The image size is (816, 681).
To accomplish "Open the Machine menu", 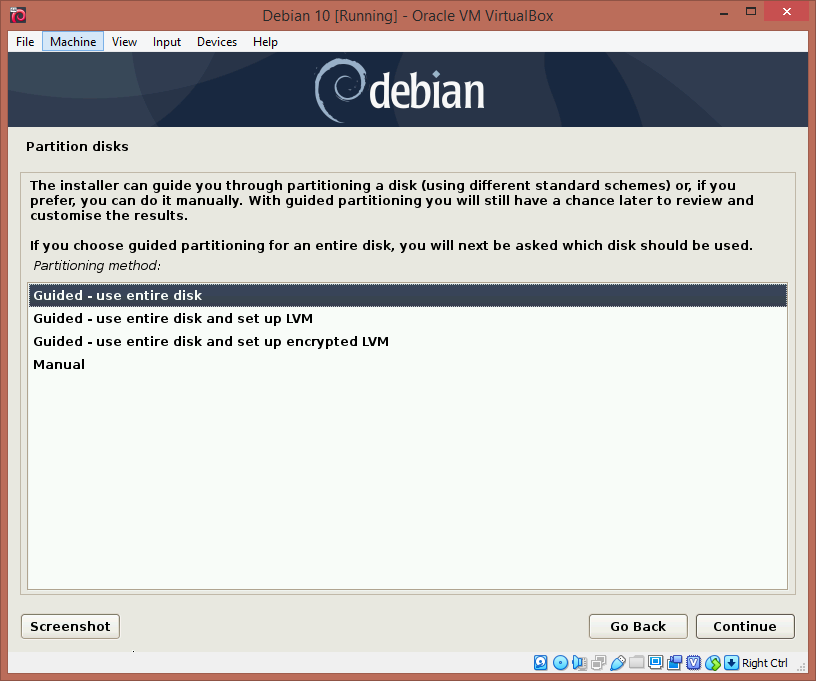I will click(73, 42).
